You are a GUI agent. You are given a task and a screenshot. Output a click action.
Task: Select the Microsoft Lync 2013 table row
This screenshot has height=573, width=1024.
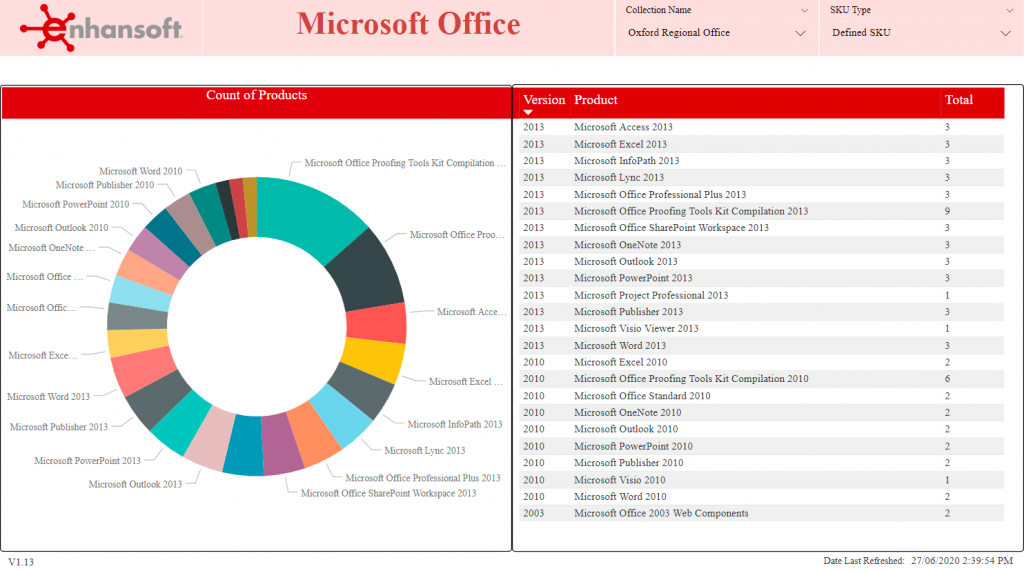(761, 178)
